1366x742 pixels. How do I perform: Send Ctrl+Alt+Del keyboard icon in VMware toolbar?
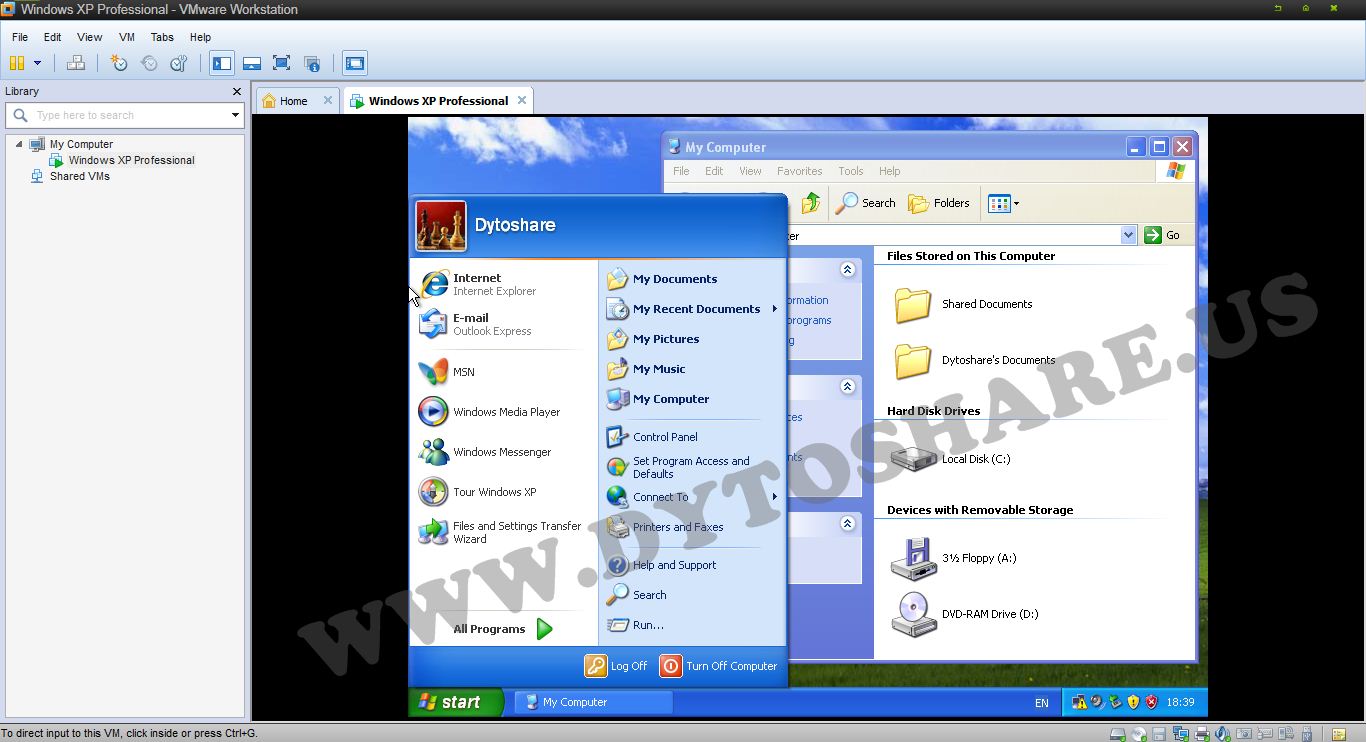click(x=76, y=63)
